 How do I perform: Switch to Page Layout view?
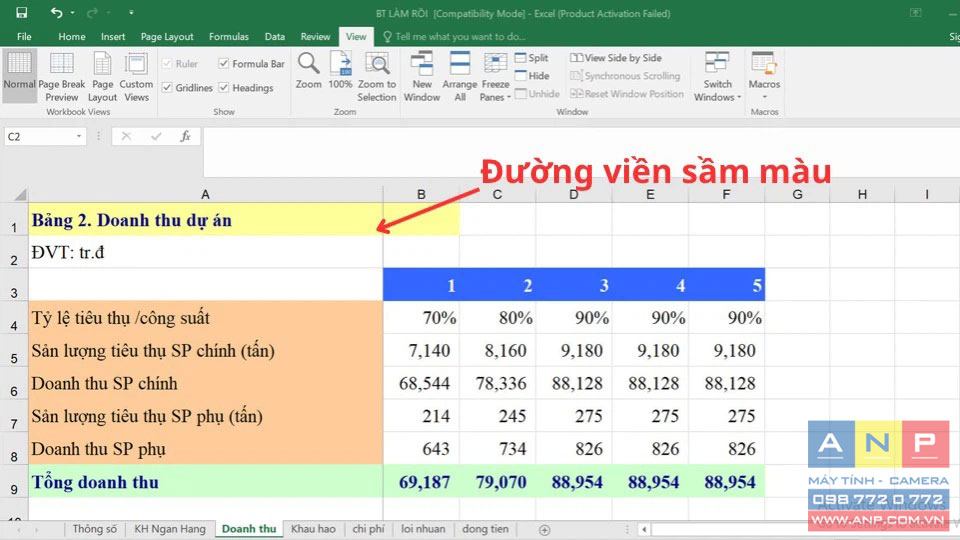(x=102, y=76)
